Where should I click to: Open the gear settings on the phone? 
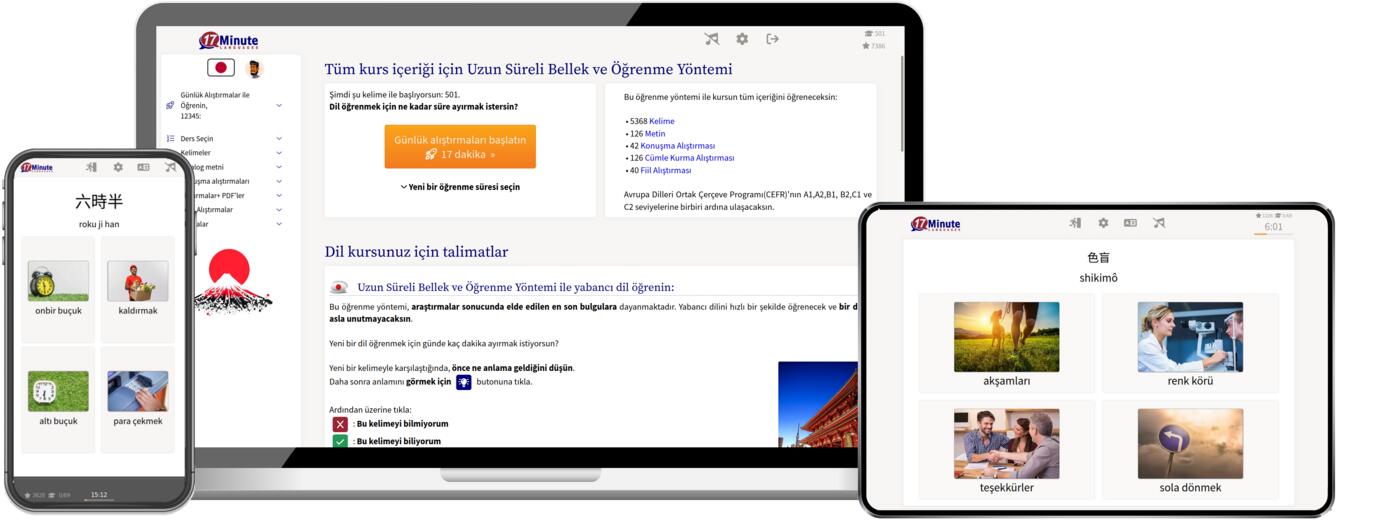118,167
